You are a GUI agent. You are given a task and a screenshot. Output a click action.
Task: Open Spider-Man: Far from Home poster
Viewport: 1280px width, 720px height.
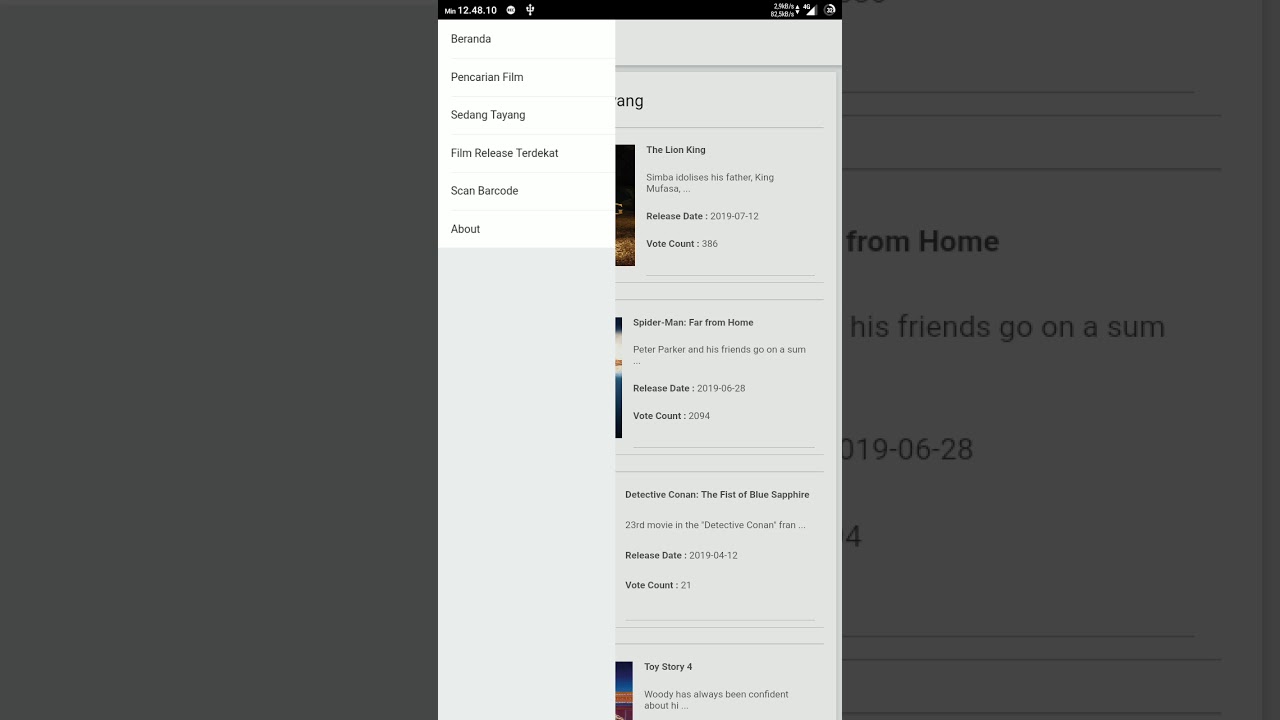point(619,378)
